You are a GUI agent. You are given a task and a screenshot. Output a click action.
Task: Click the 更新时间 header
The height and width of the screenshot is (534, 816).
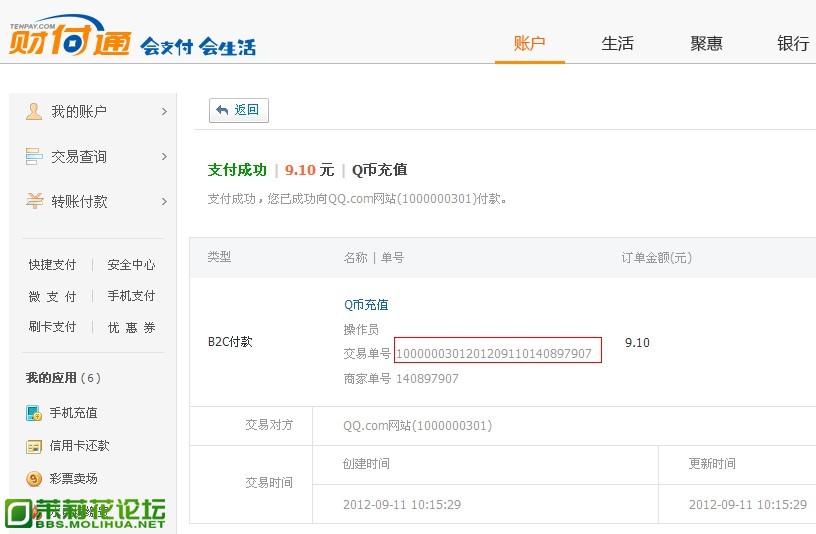pos(712,463)
